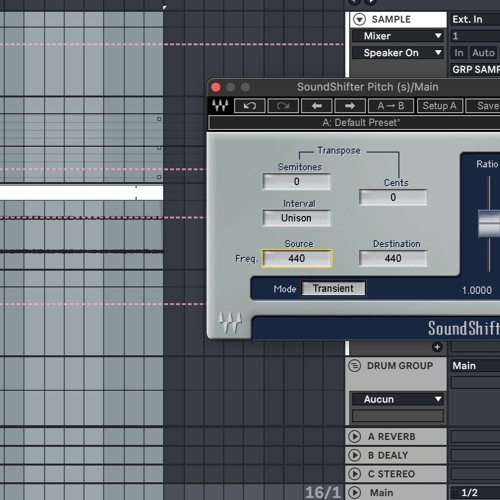Image resolution: width=500 pixels, height=500 pixels.
Task: Select the Main track name
Action: (381, 492)
